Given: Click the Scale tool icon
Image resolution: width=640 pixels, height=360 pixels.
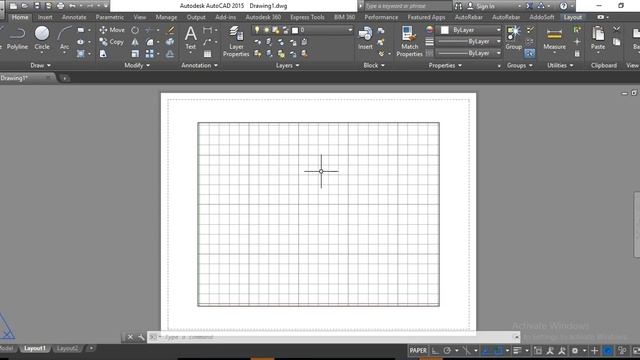Looking at the screenshot, I should pos(135,53).
